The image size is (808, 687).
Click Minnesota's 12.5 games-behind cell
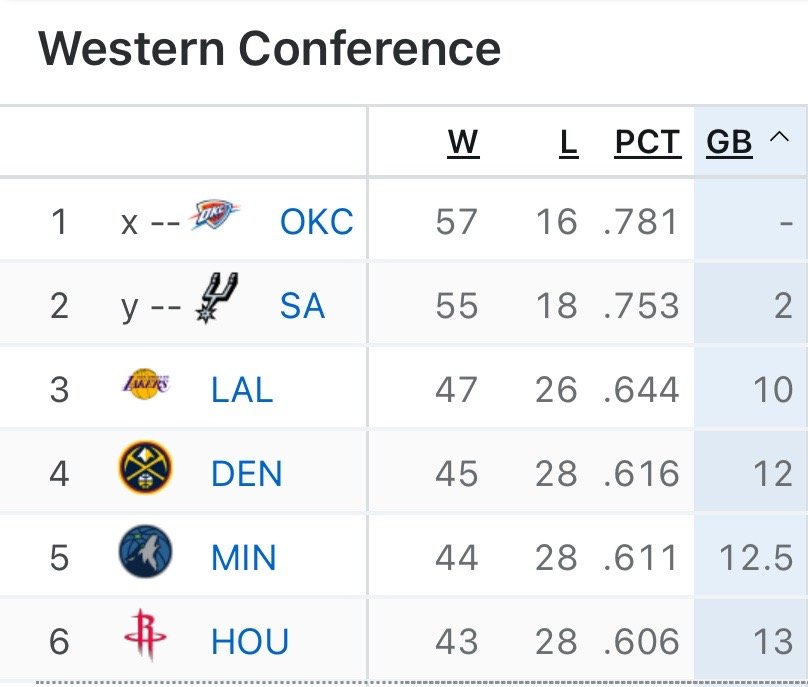[x=756, y=558]
